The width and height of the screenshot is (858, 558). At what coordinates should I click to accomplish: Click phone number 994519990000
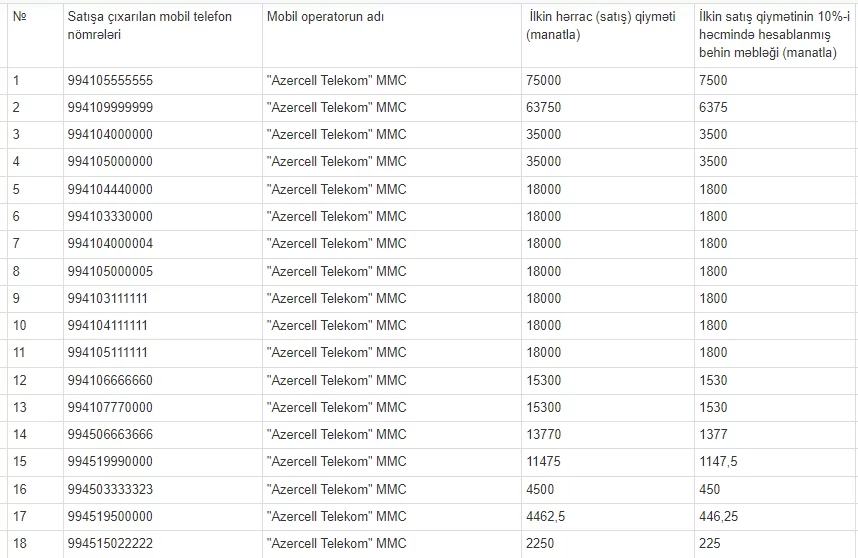[x=110, y=462]
